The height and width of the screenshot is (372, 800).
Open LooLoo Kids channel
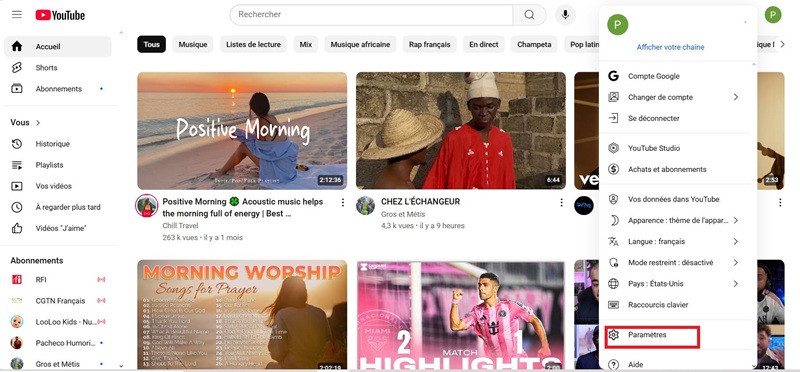[x=58, y=322]
